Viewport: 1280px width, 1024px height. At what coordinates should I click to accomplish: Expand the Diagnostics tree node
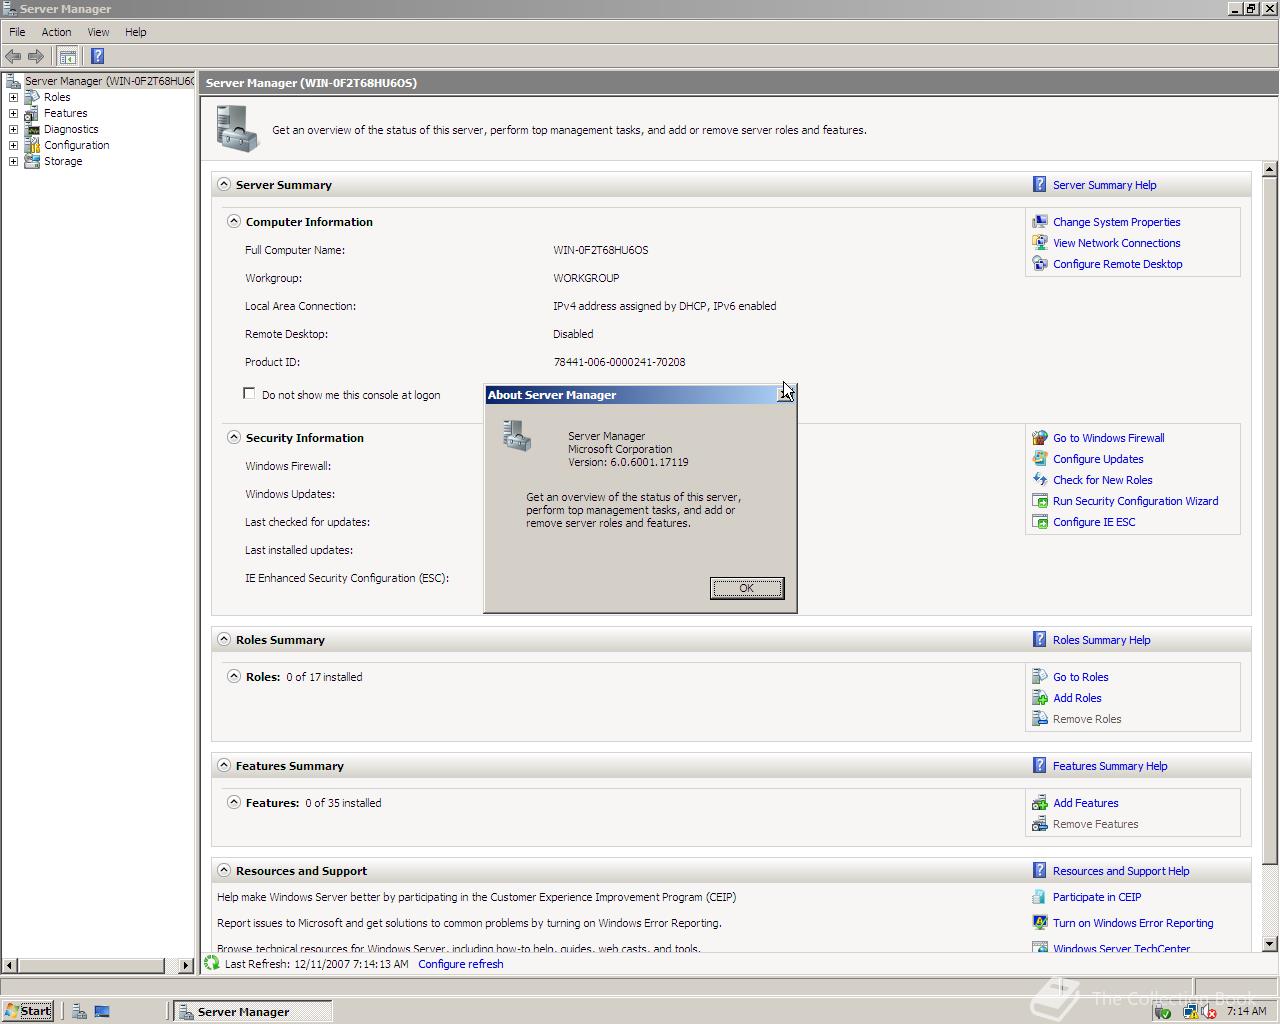coord(13,129)
